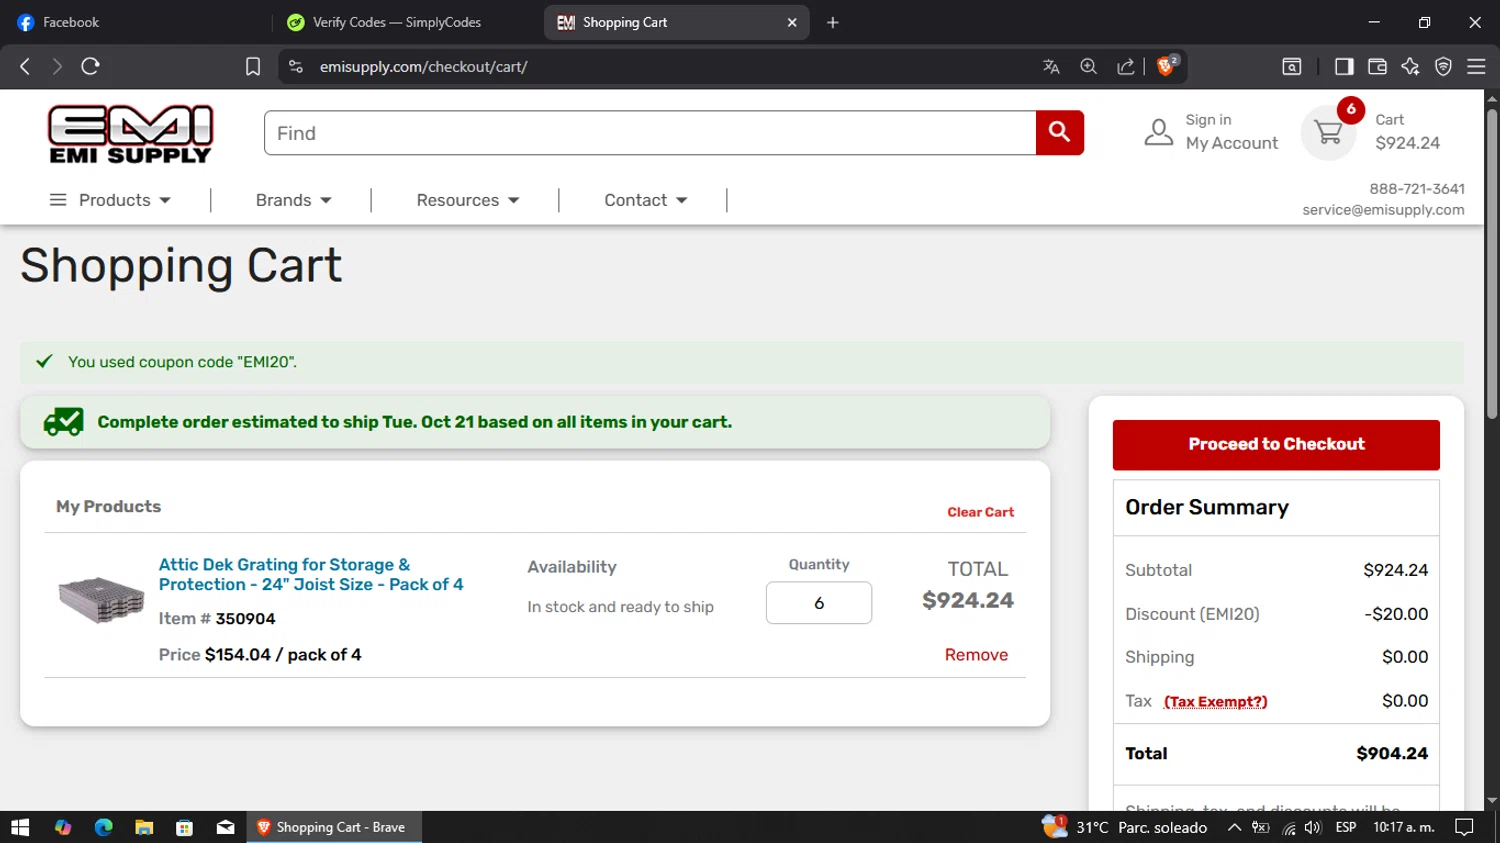Click the ESP language indicator
1500x843 pixels.
(x=1346, y=827)
